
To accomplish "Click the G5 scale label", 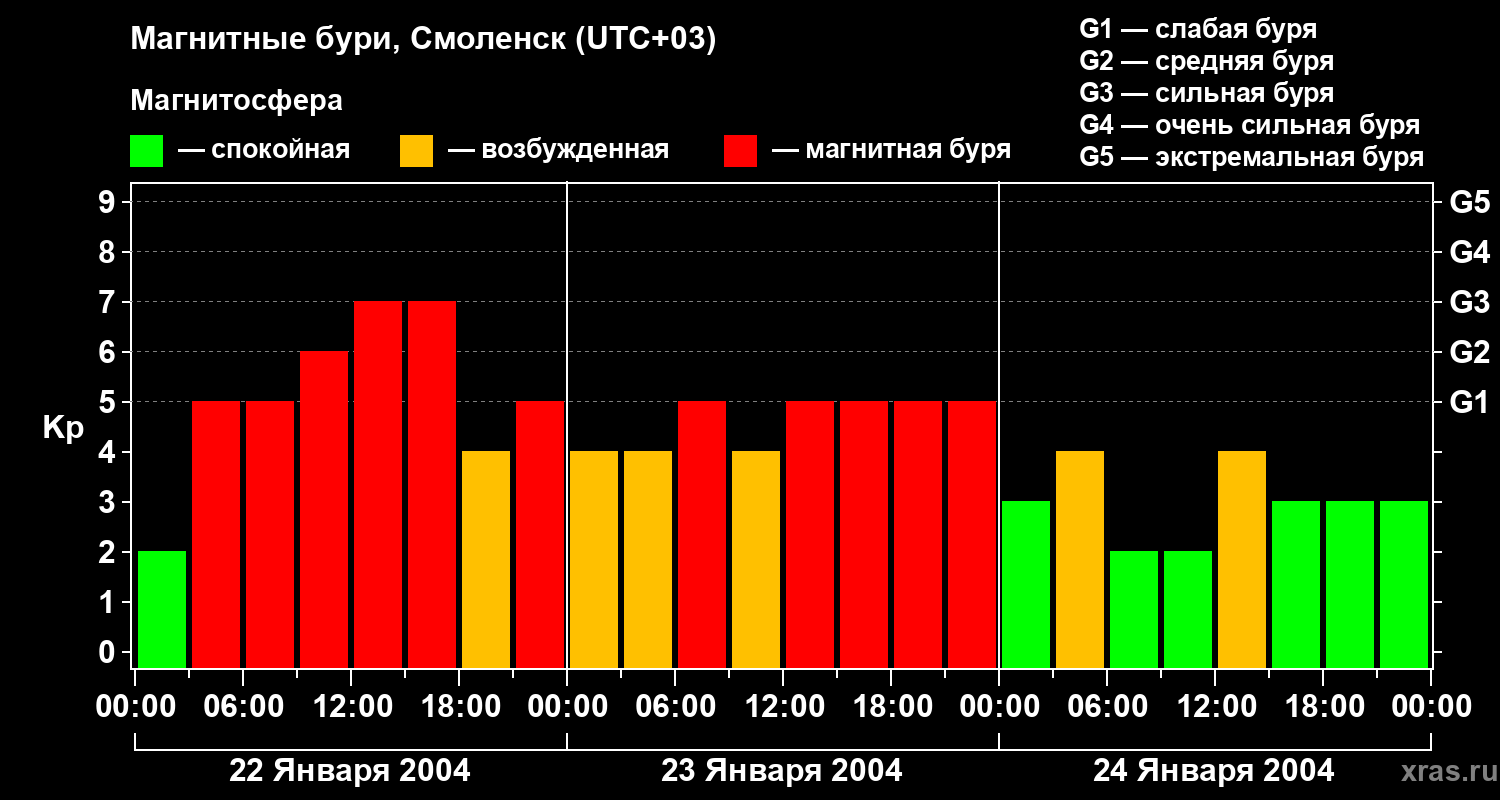I will (x=1469, y=202).
